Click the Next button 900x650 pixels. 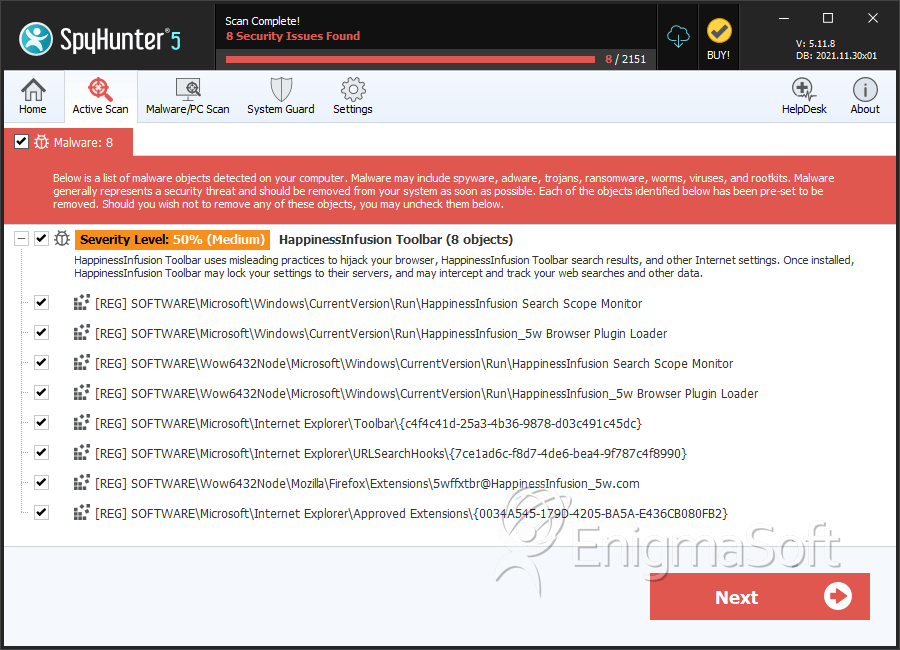[759, 597]
